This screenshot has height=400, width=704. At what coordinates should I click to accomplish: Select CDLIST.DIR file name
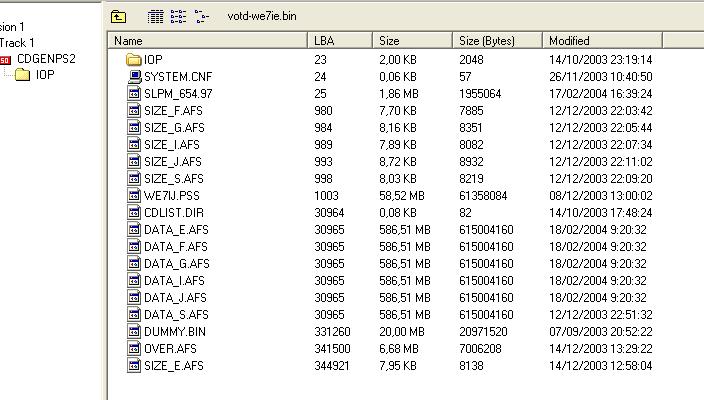tap(174, 212)
